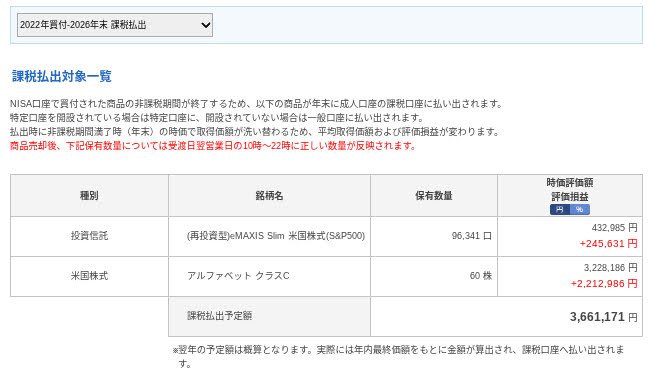Click the 3,661,171 円 total amount
This screenshot has width=660, height=378.
click(604, 317)
